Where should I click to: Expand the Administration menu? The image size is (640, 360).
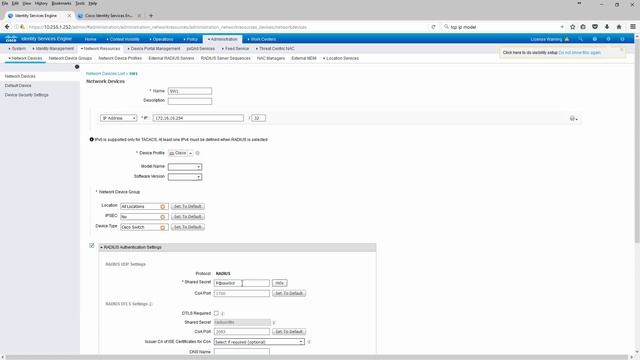(x=222, y=39)
